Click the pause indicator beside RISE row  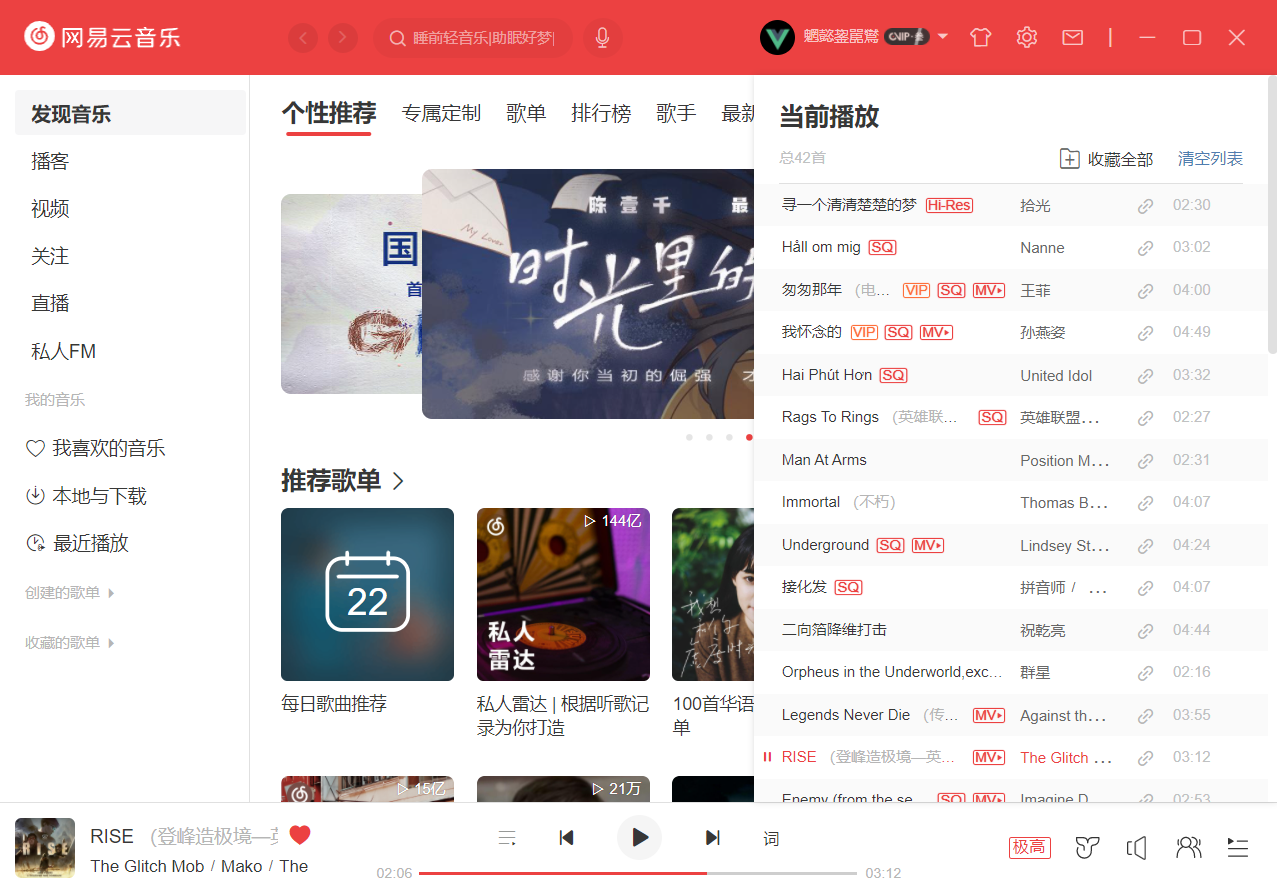(x=767, y=757)
